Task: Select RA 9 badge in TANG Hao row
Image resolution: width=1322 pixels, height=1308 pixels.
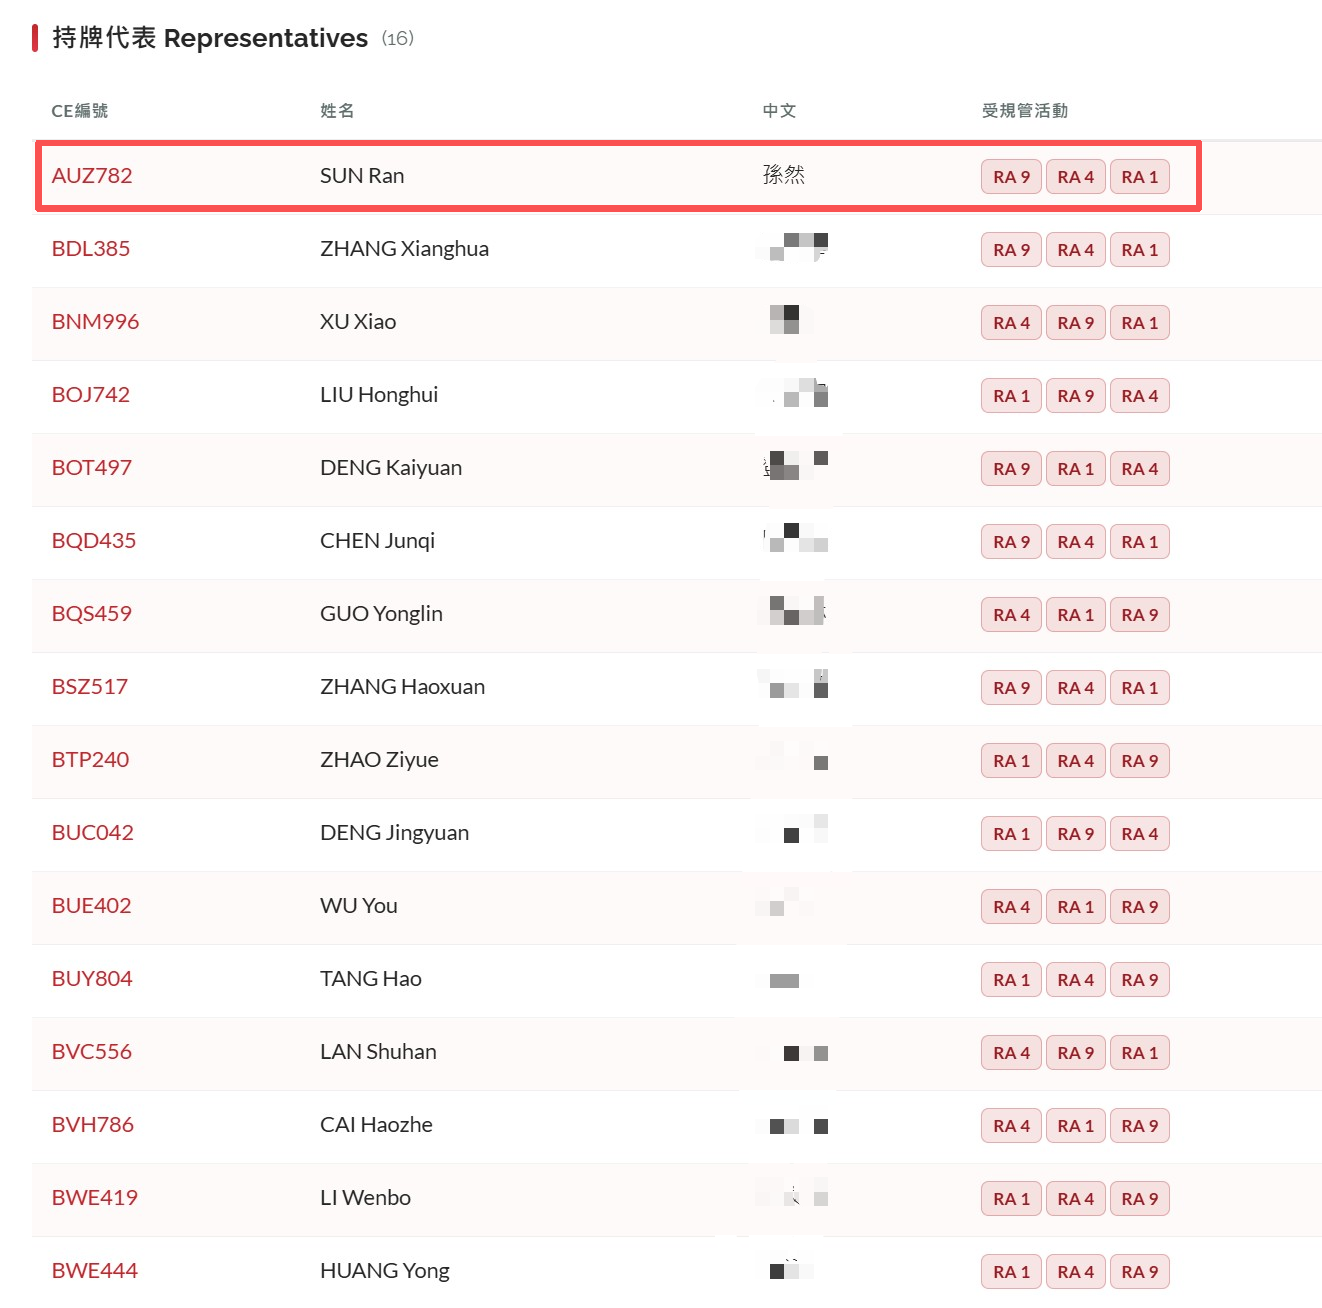Action: point(1139,980)
